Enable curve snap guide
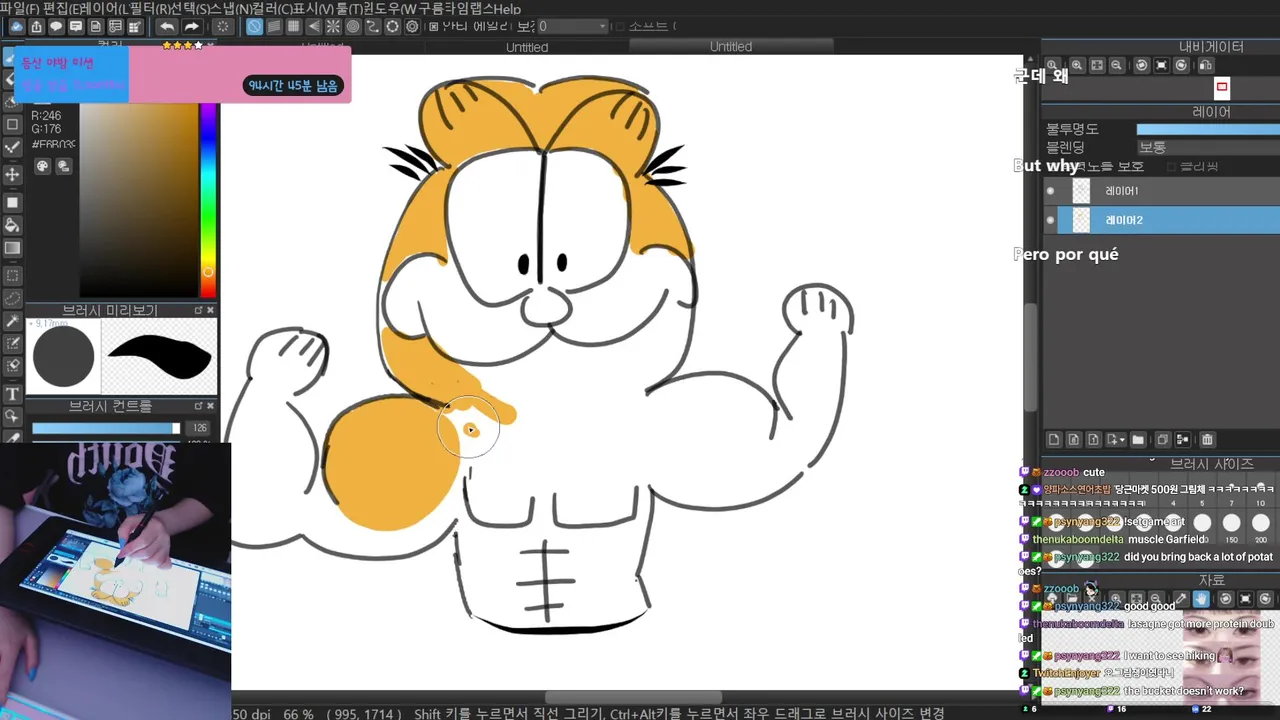 click(373, 27)
